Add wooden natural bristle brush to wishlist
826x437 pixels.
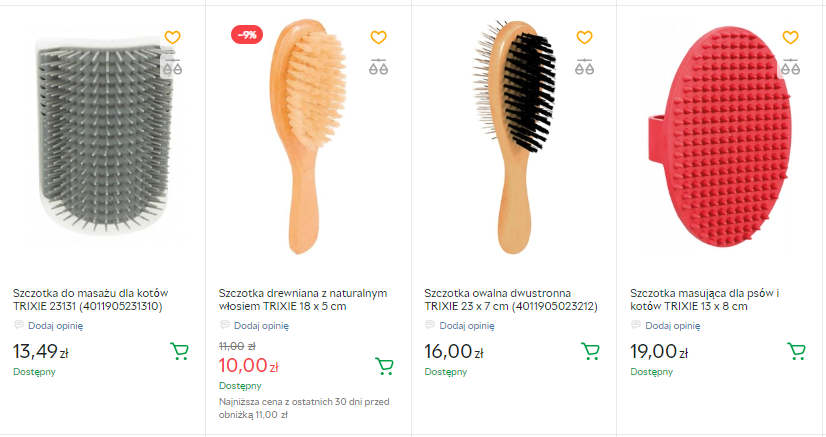tap(378, 38)
